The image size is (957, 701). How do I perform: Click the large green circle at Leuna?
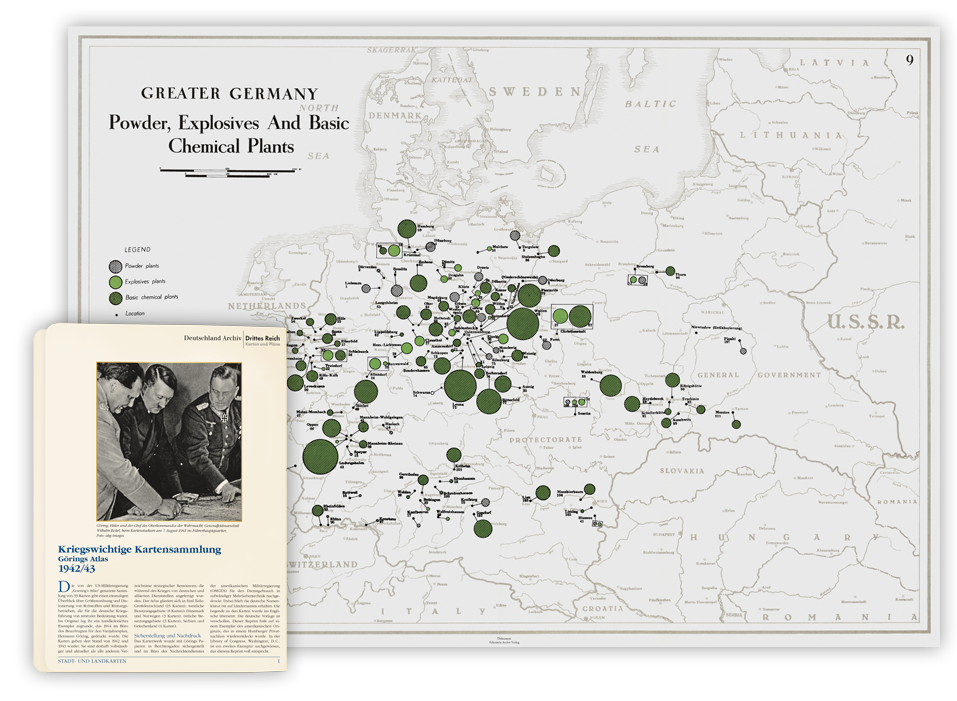(460, 386)
